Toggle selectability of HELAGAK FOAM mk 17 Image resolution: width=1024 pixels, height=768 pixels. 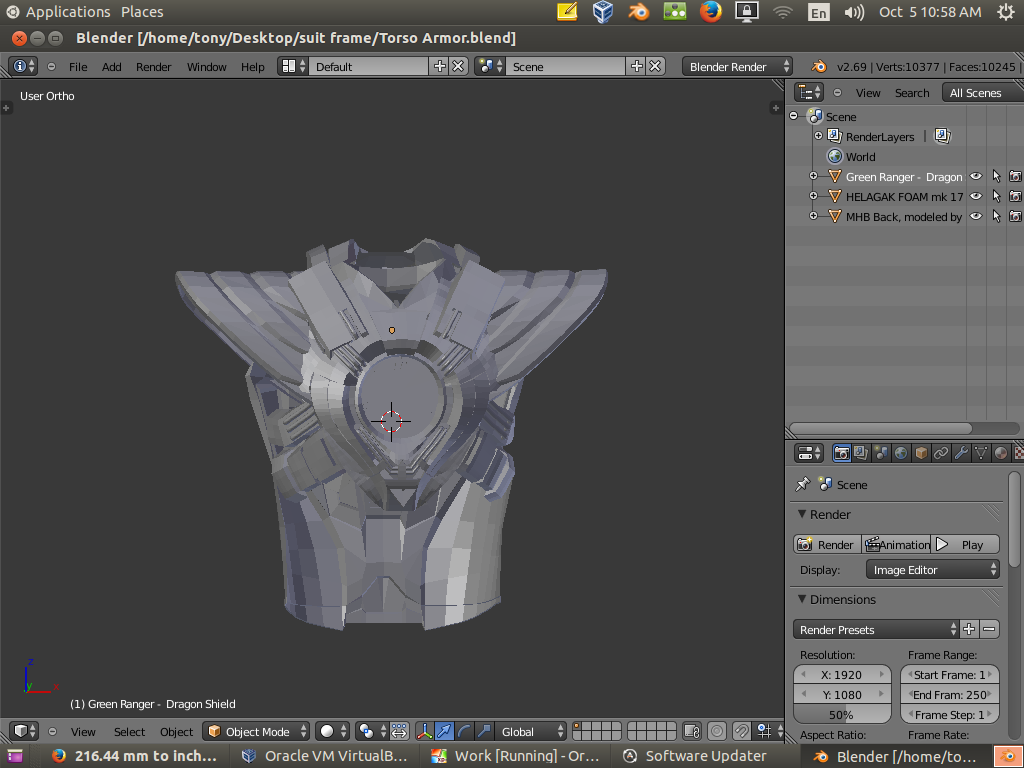[996, 196]
